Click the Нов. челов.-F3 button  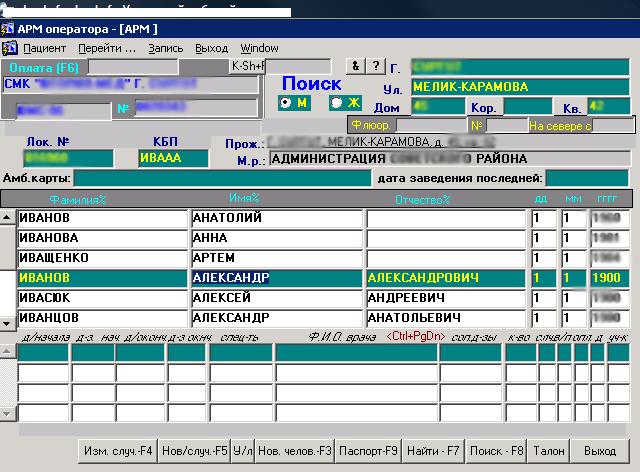click(x=295, y=451)
